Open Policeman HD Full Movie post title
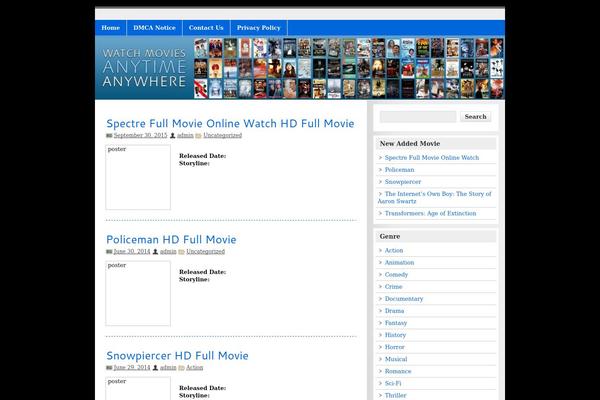The width and height of the screenshot is (600, 400). point(171,240)
